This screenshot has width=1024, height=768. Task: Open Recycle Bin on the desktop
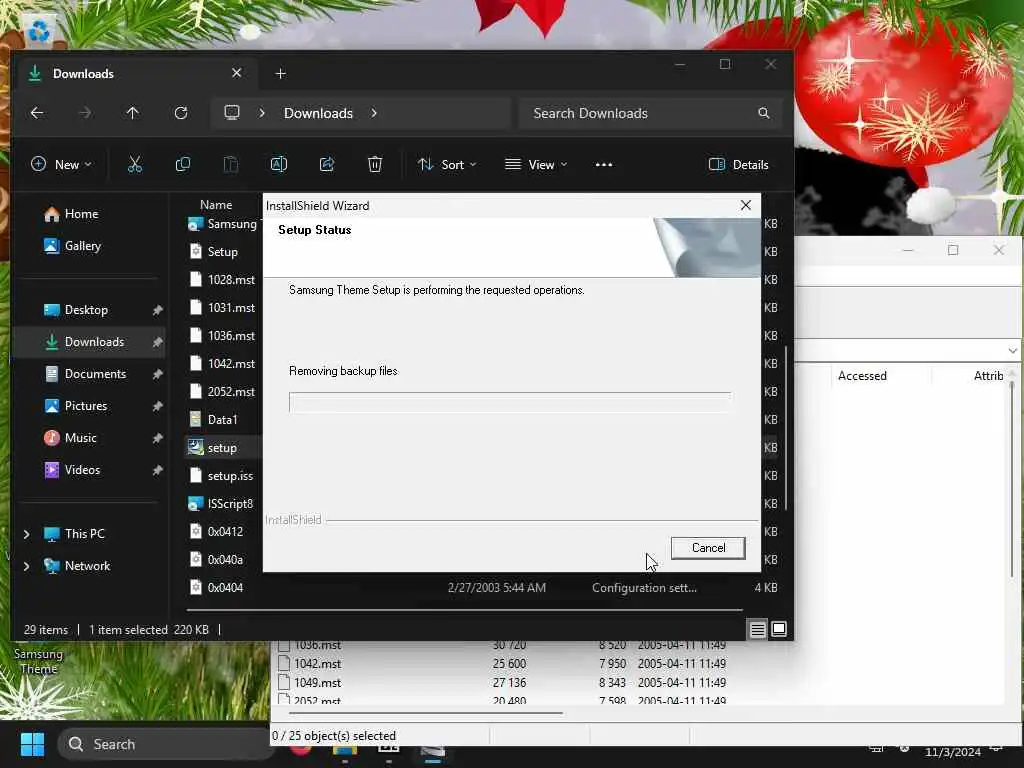point(39,31)
